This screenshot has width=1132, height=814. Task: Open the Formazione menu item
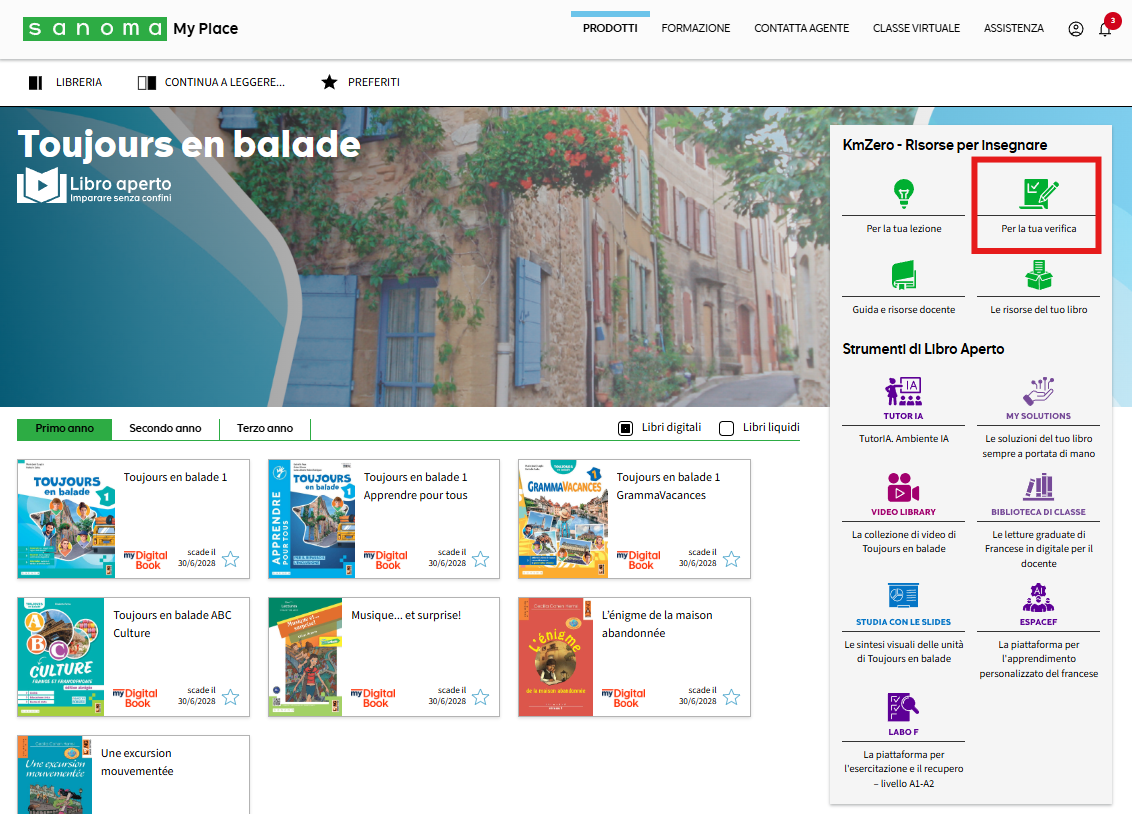tap(696, 28)
